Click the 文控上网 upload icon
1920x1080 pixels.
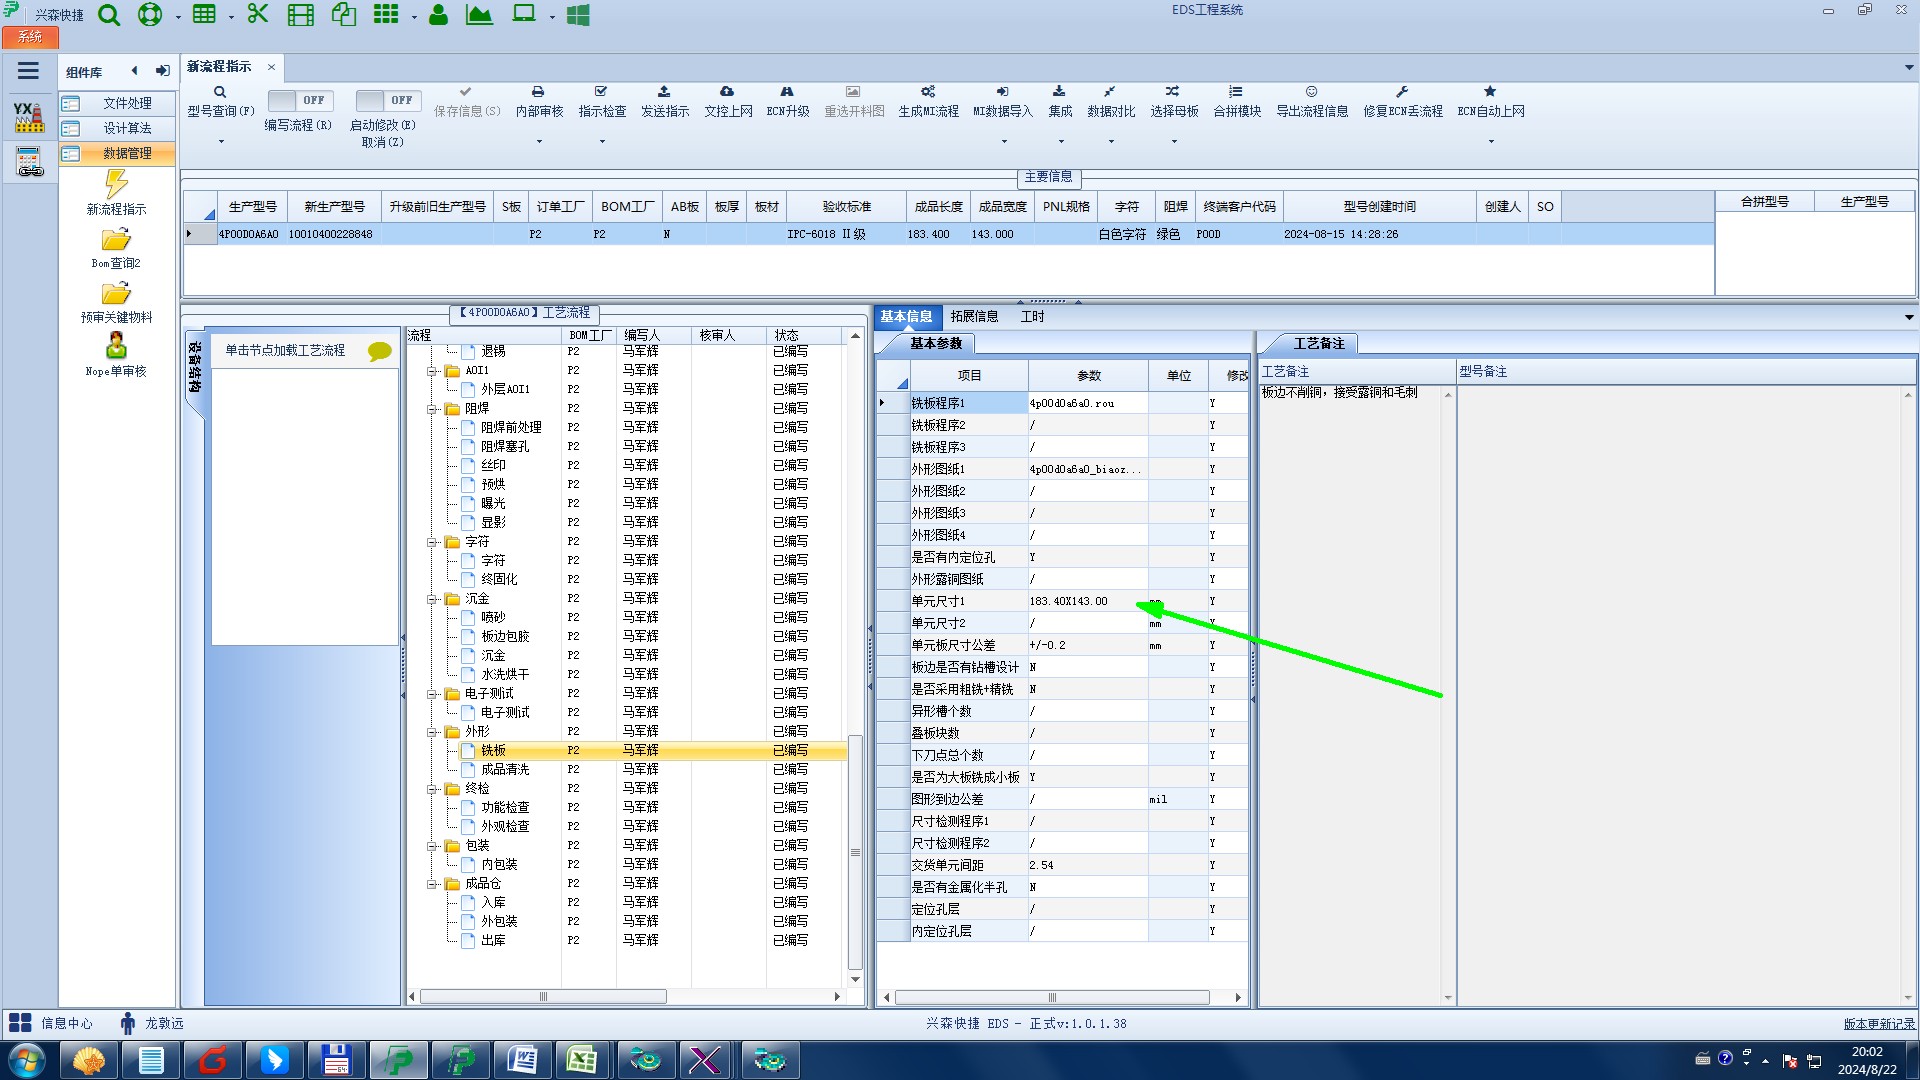pyautogui.click(x=727, y=92)
